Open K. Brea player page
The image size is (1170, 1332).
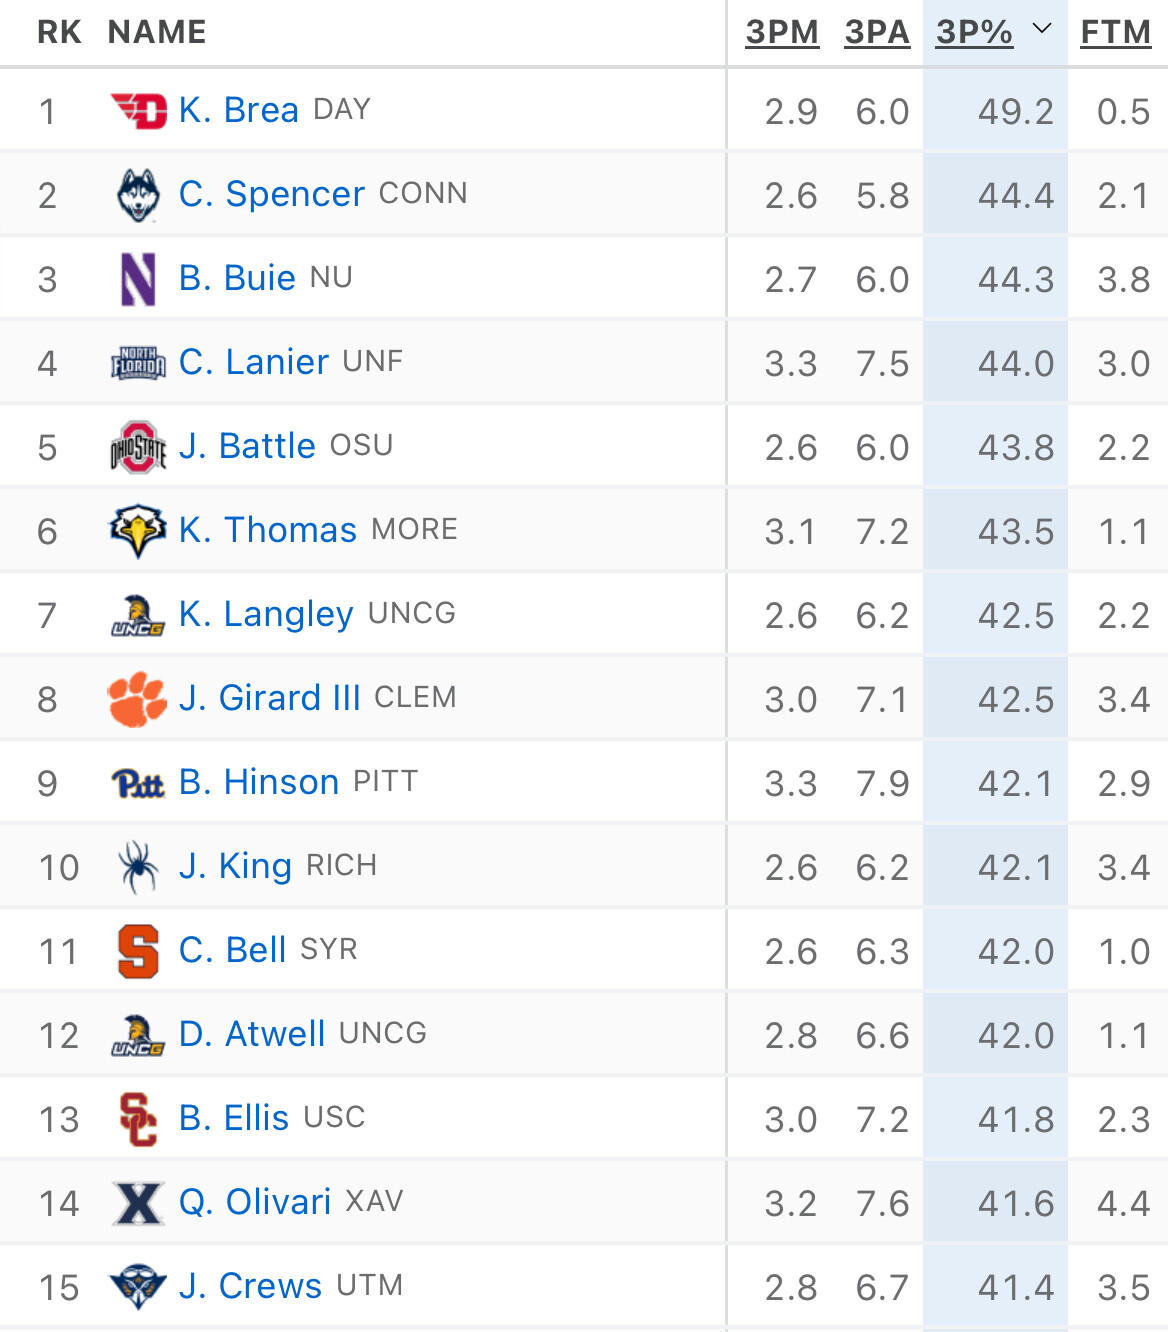click(238, 110)
